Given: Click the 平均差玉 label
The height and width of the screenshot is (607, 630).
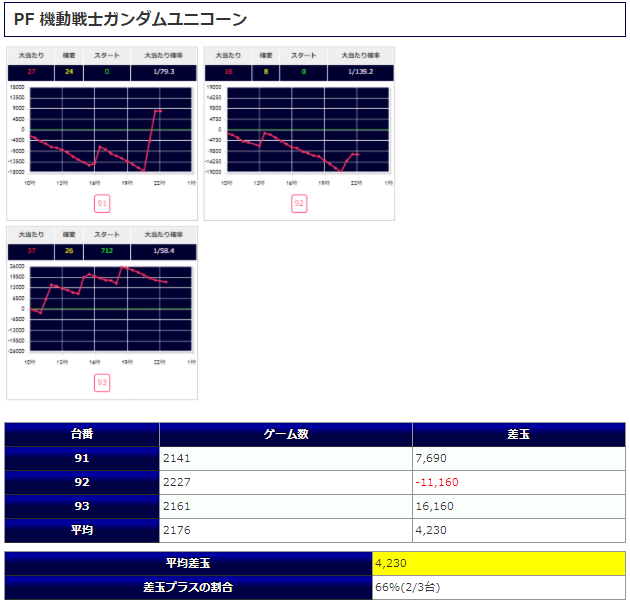Looking at the screenshot, I should [x=188, y=563].
